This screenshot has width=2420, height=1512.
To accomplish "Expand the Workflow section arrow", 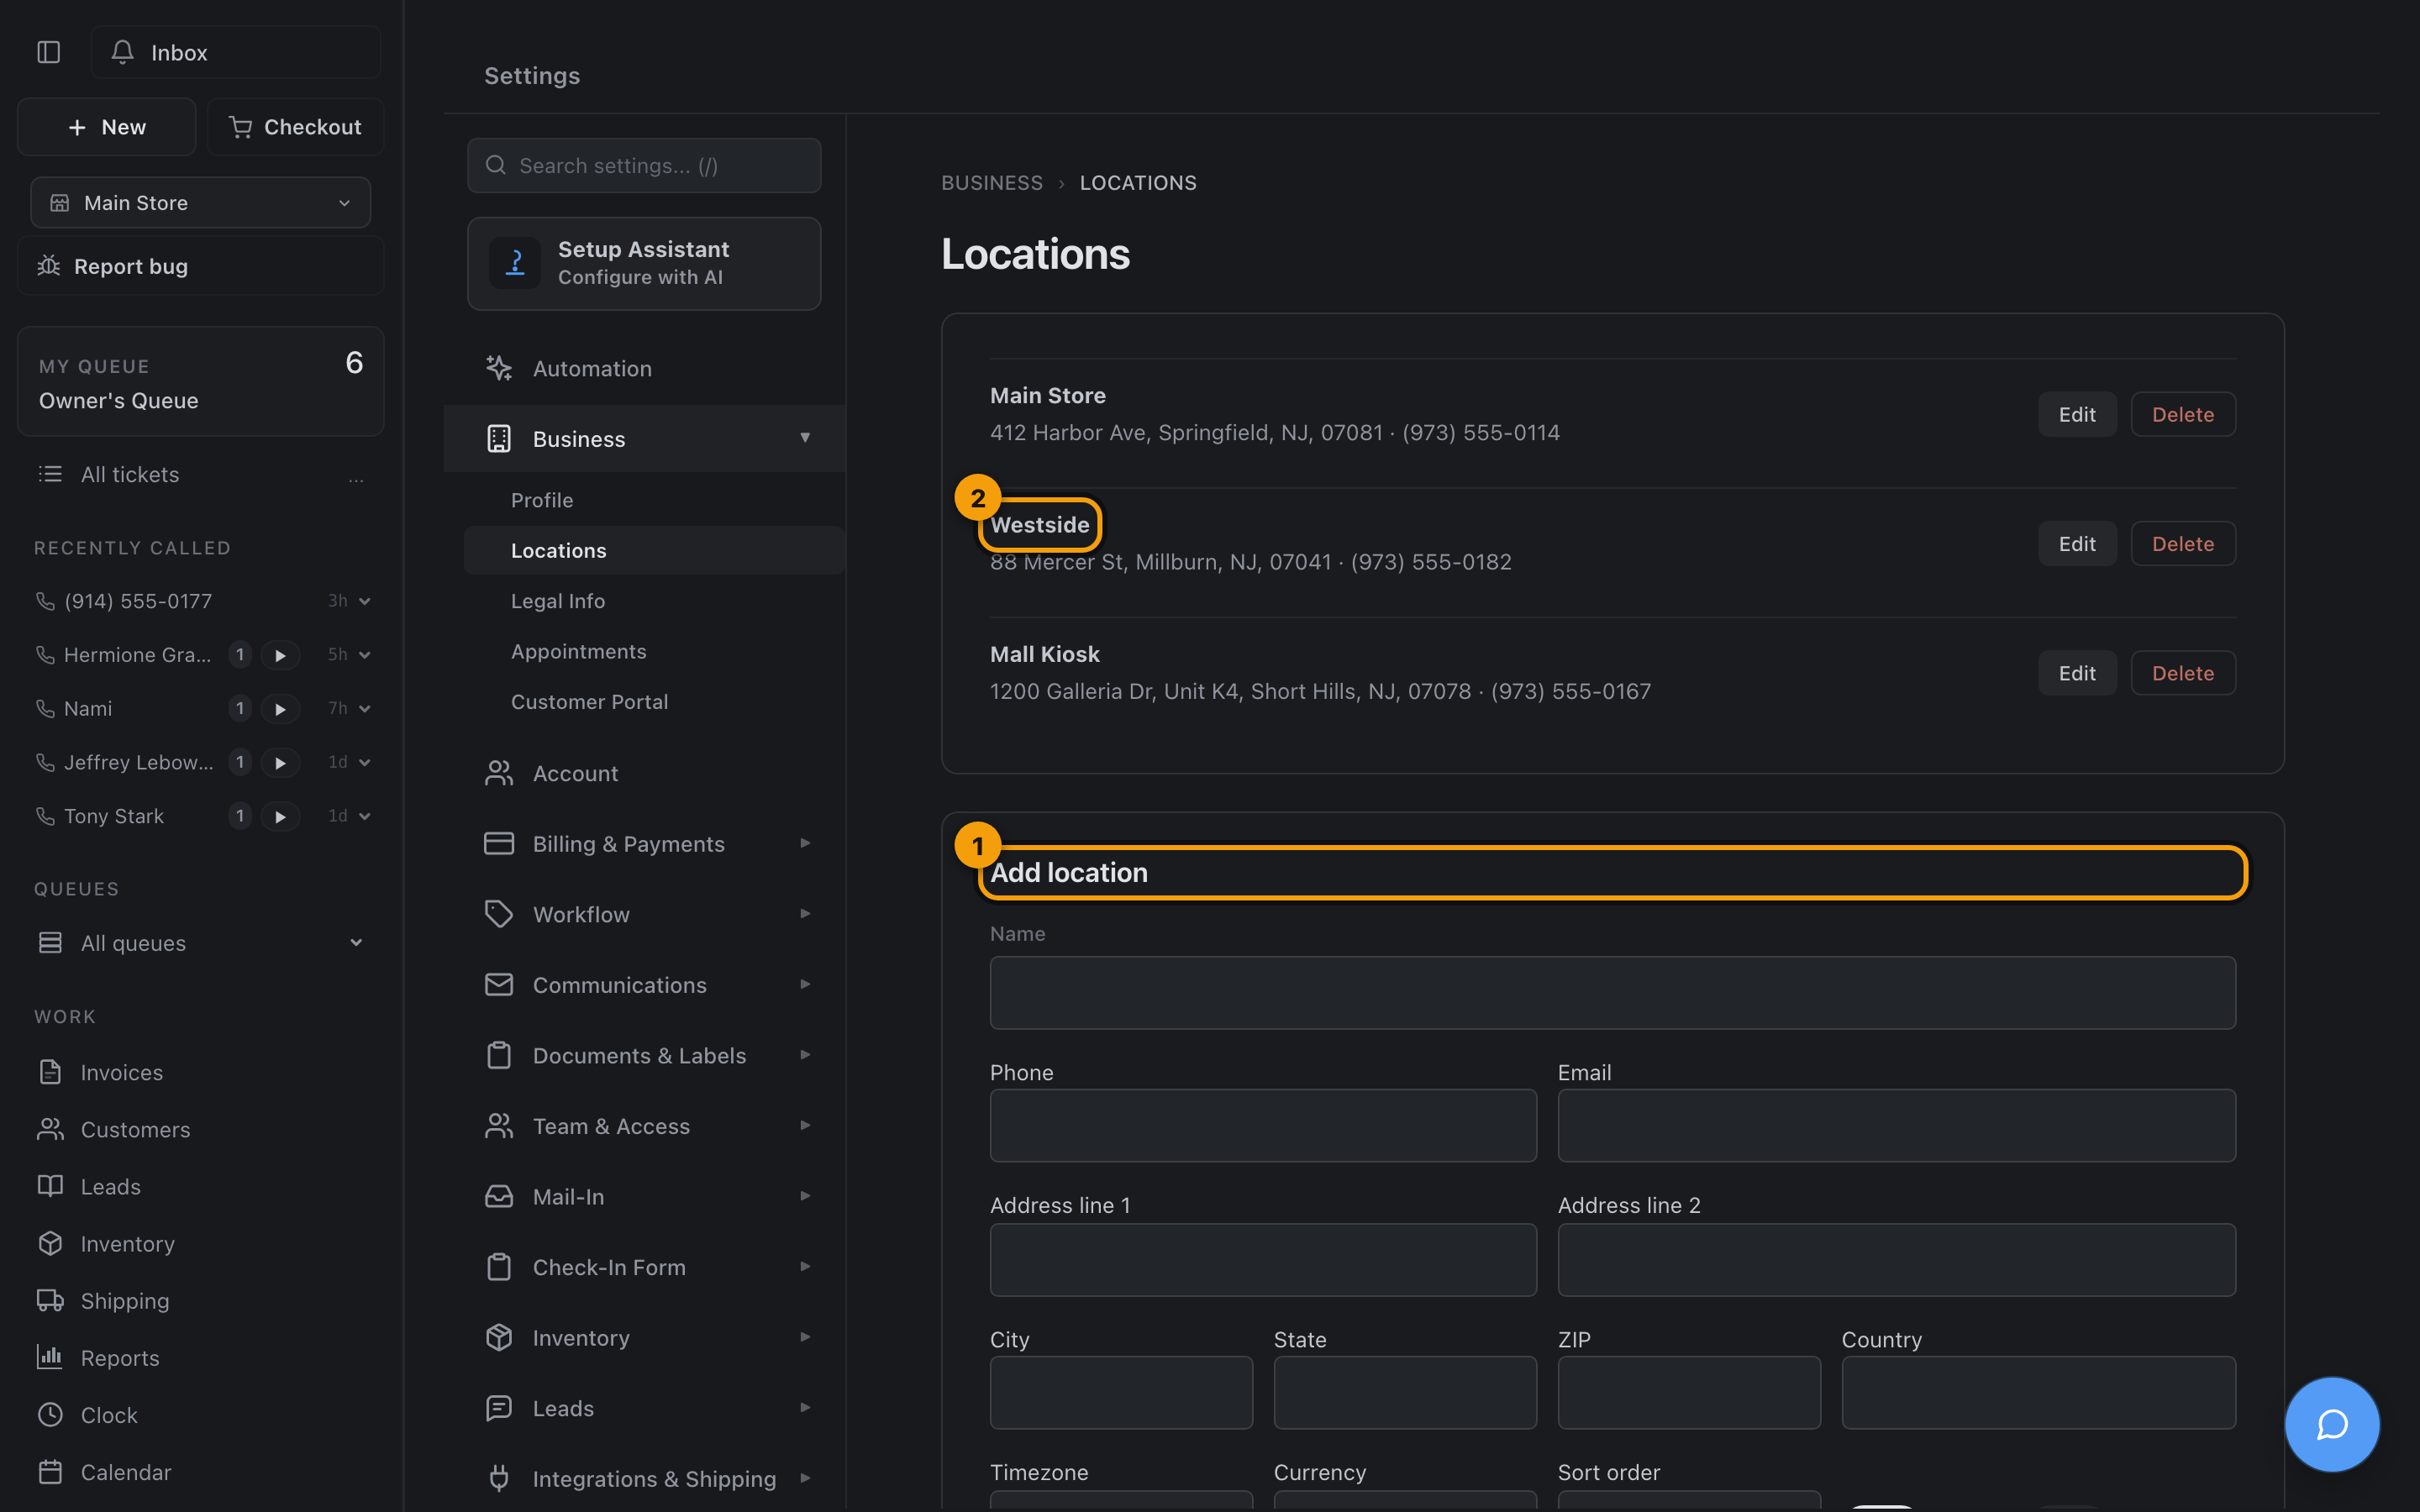I will click(805, 914).
